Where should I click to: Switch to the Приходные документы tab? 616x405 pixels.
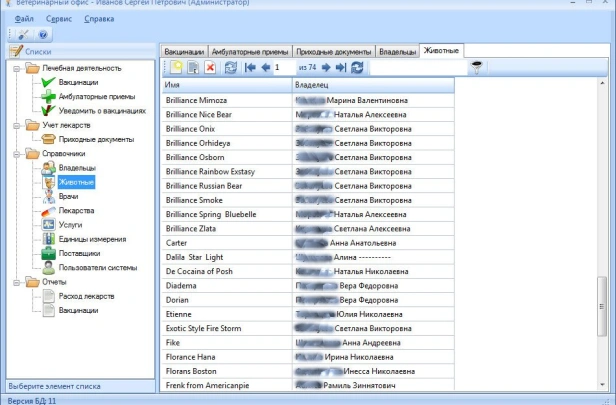pyautogui.click(x=334, y=50)
